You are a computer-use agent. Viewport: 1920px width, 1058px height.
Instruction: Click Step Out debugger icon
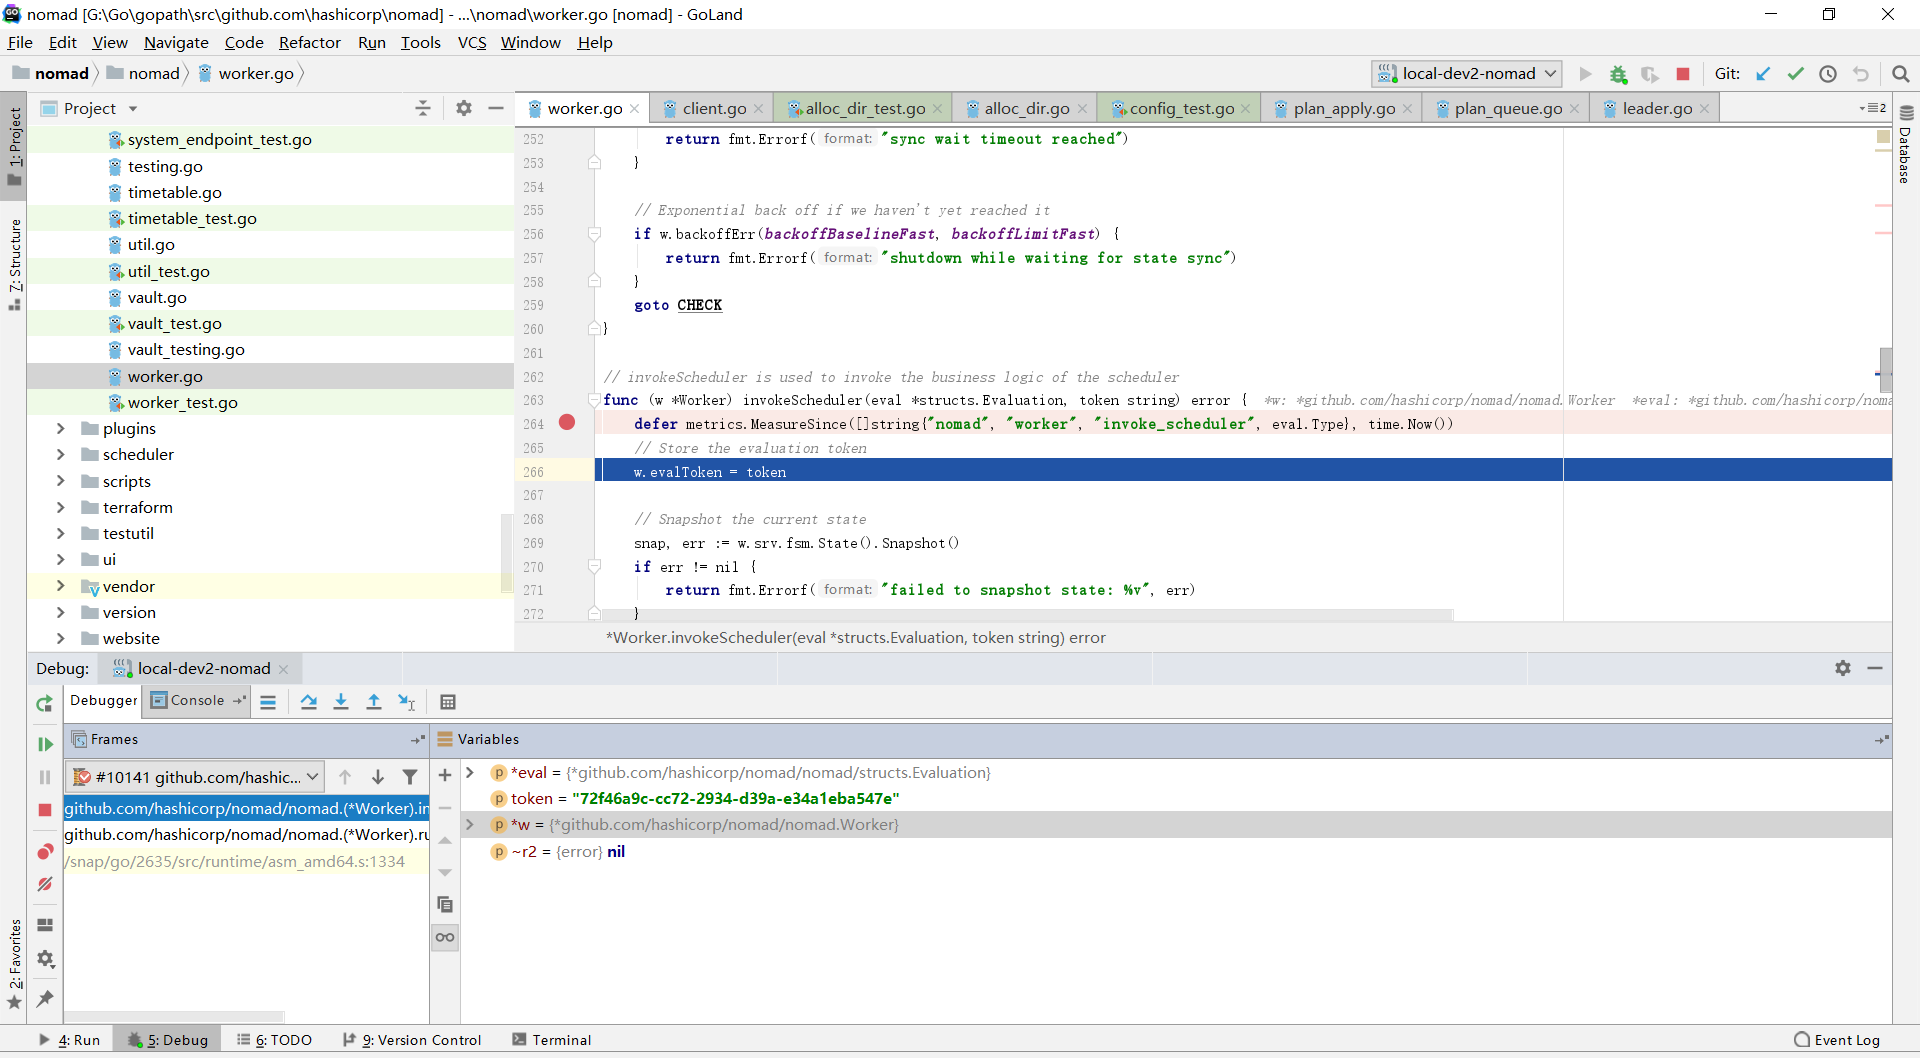tap(374, 702)
